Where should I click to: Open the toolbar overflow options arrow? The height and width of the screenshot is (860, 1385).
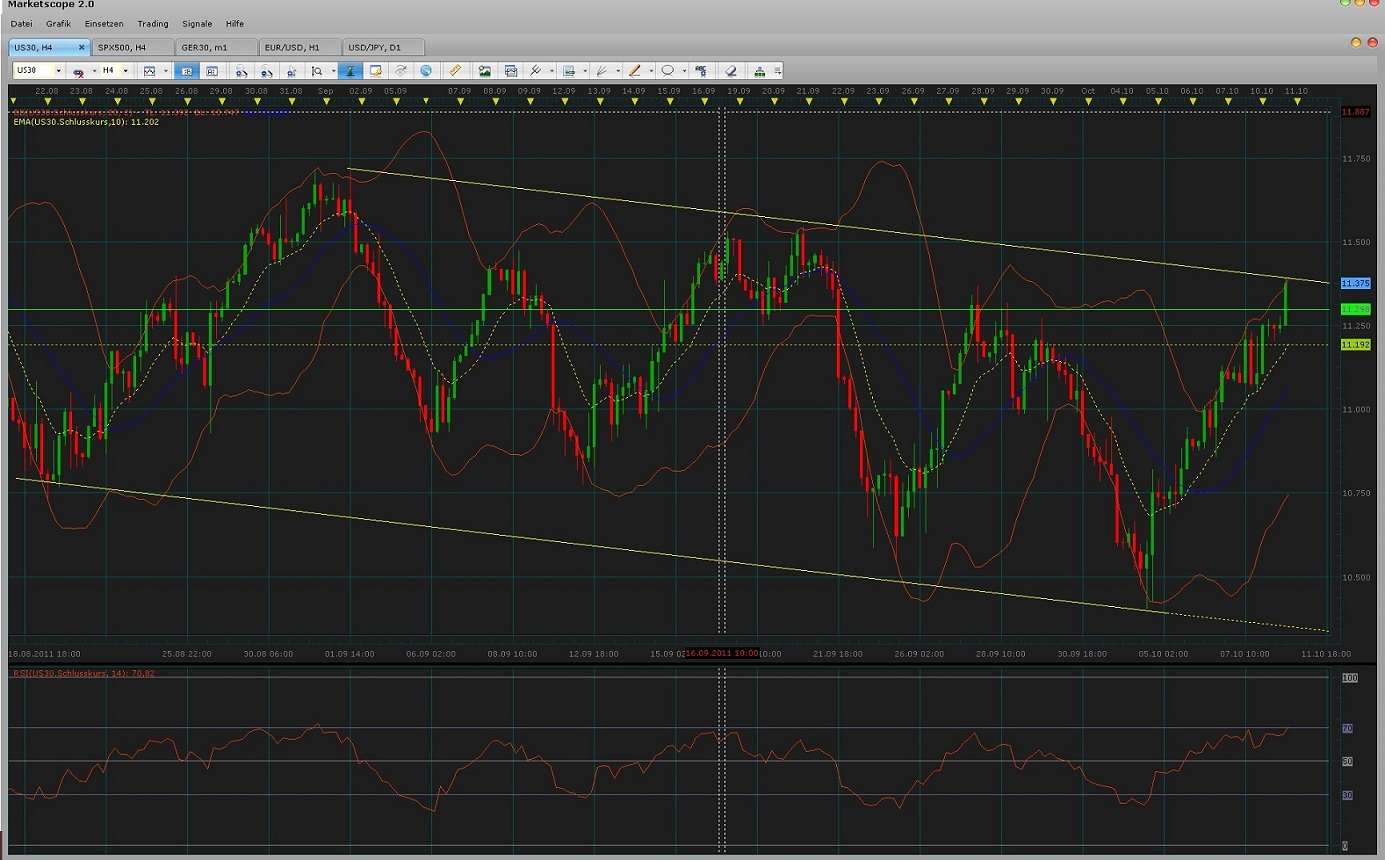point(777,71)
